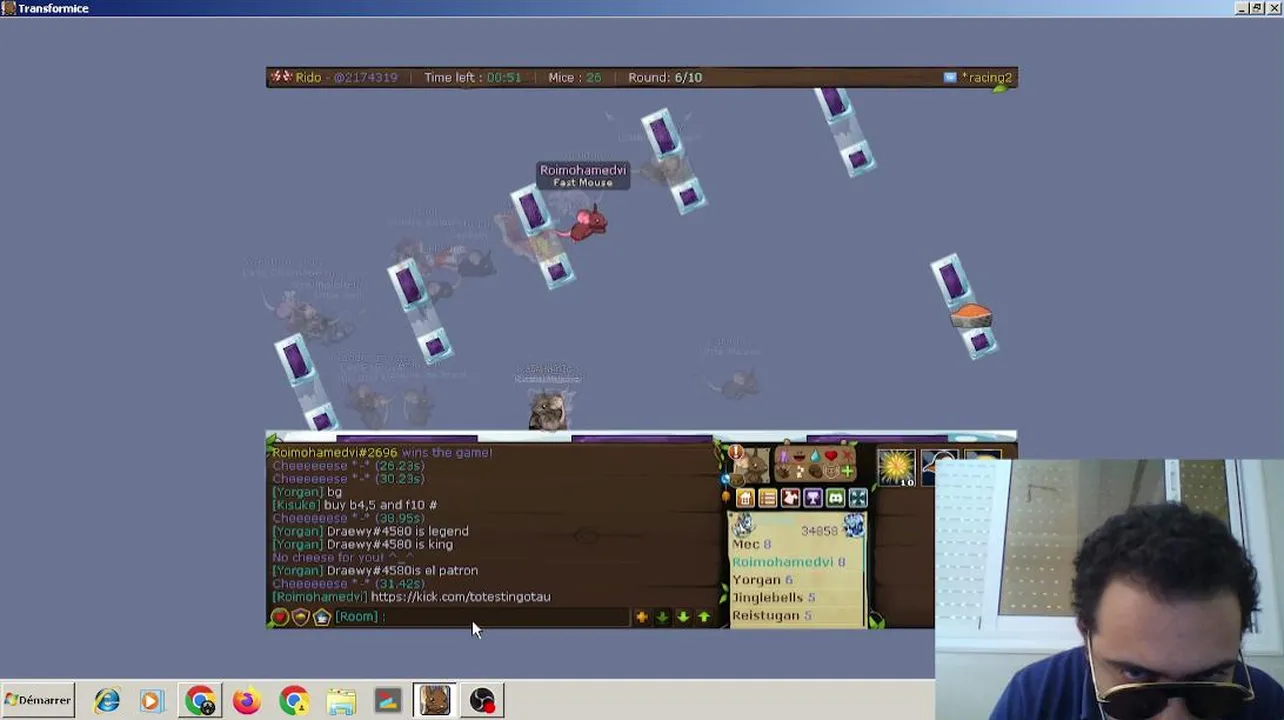1284x720 pixels.
Task: Click the Time left 00:51 counter
Action: (472, 77)
